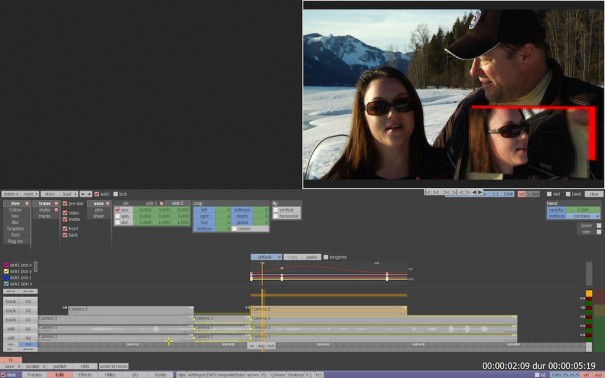Image resolution: width=605 pixels, height=378 pixels.
Task: Toggle the axis1 pos x curve indicator
Action: (x=6, y=265)
